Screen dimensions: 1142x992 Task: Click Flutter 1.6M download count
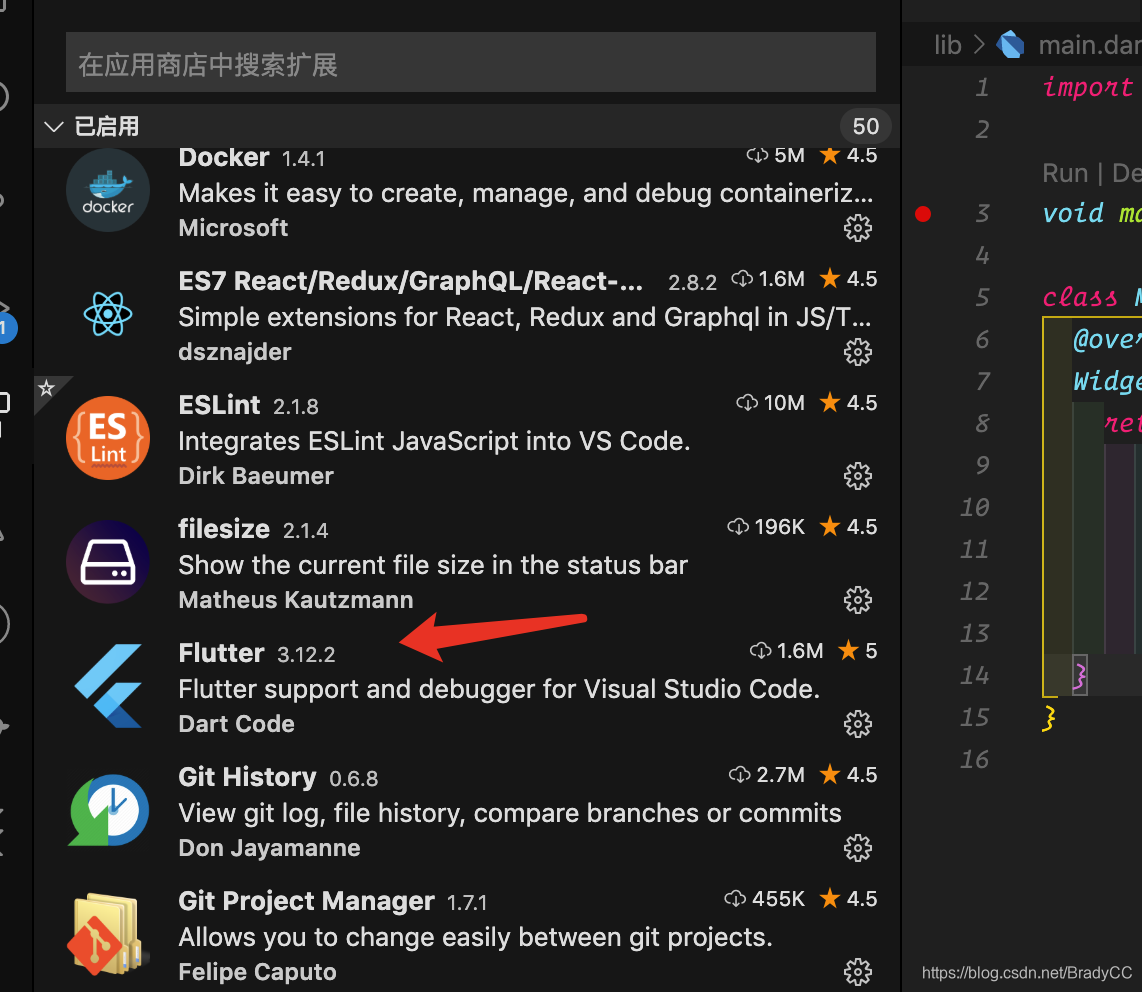coord(787,650)
